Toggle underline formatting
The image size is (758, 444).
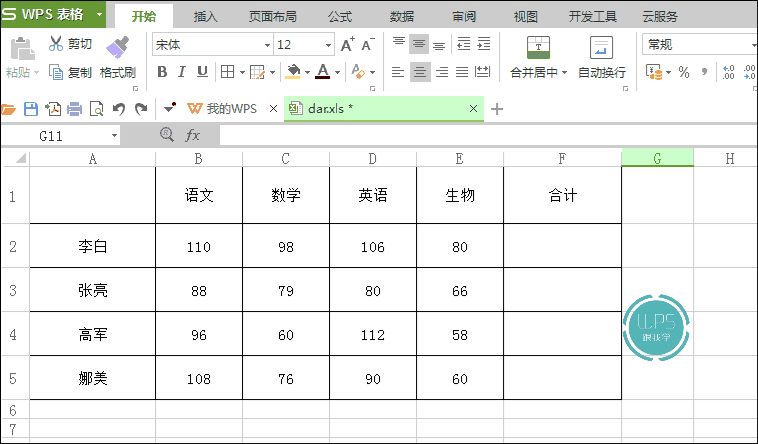coord(202,73)
